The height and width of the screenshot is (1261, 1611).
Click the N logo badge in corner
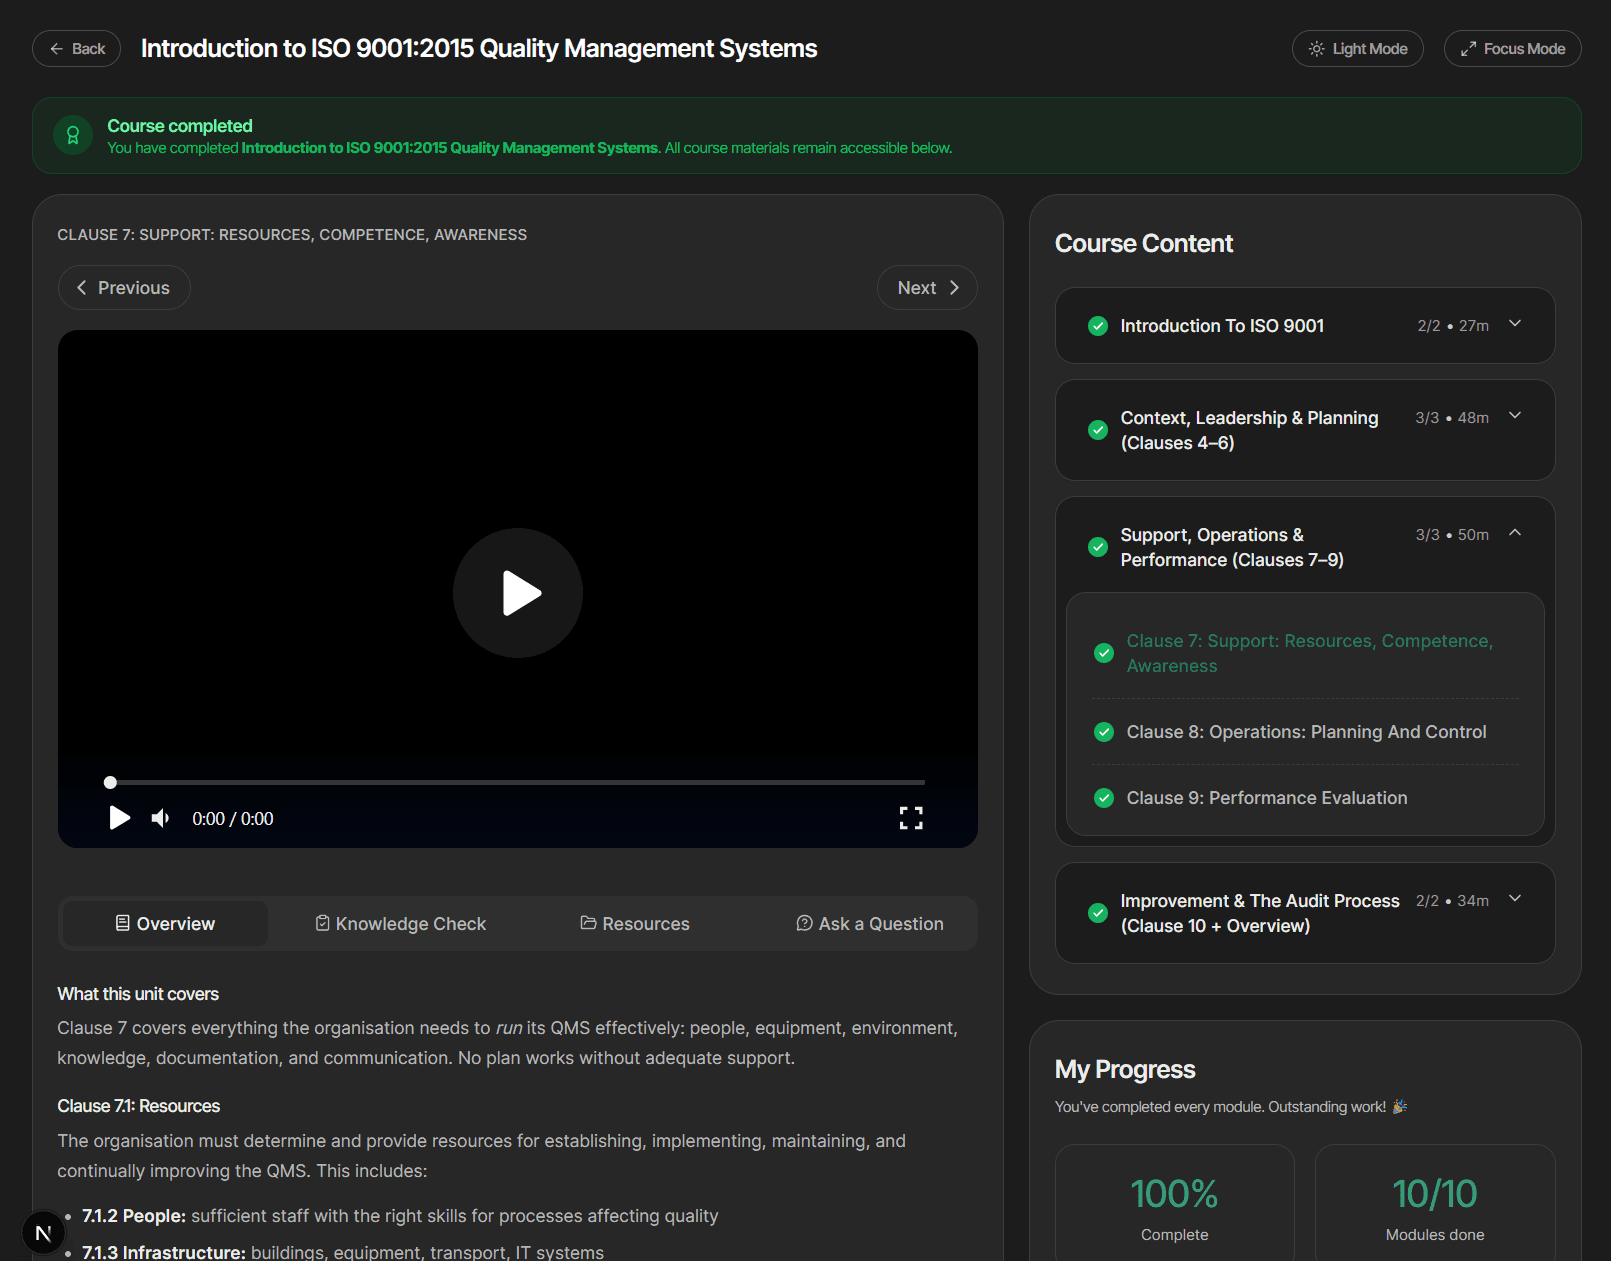43,1233
